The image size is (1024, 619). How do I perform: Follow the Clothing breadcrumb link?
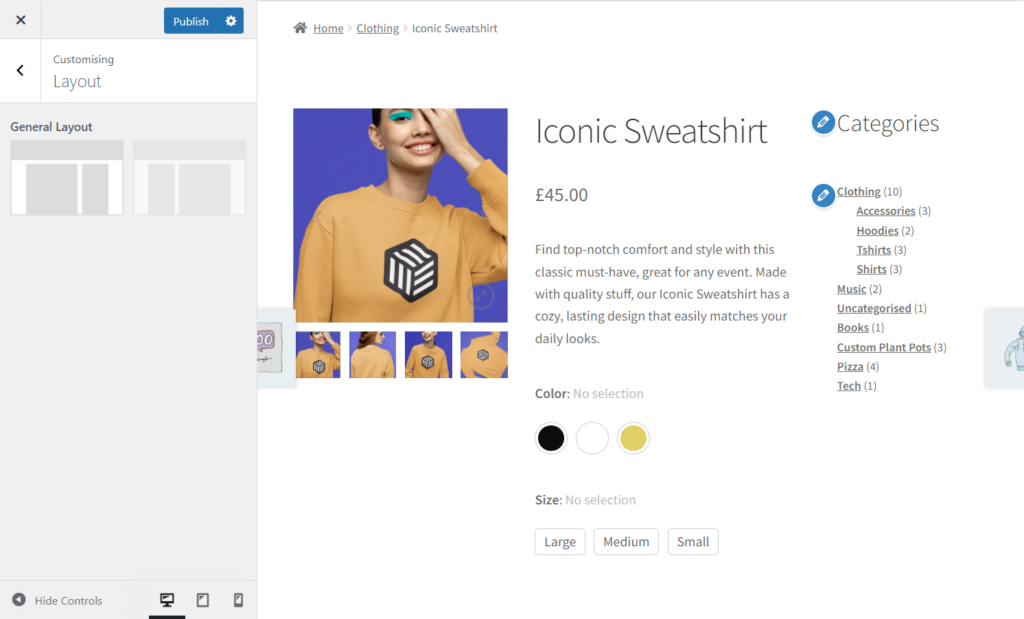377,28
